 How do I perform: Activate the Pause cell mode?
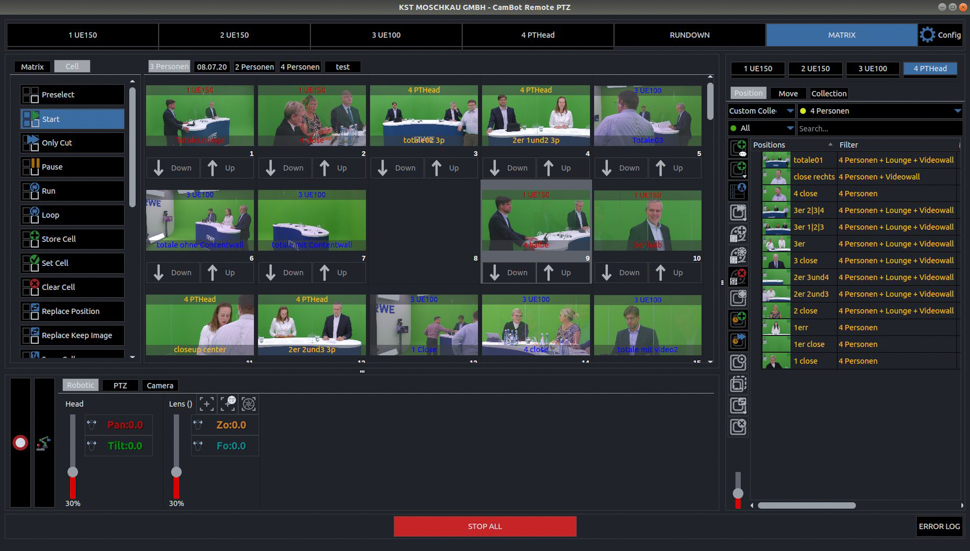click(x=72, y=167)
